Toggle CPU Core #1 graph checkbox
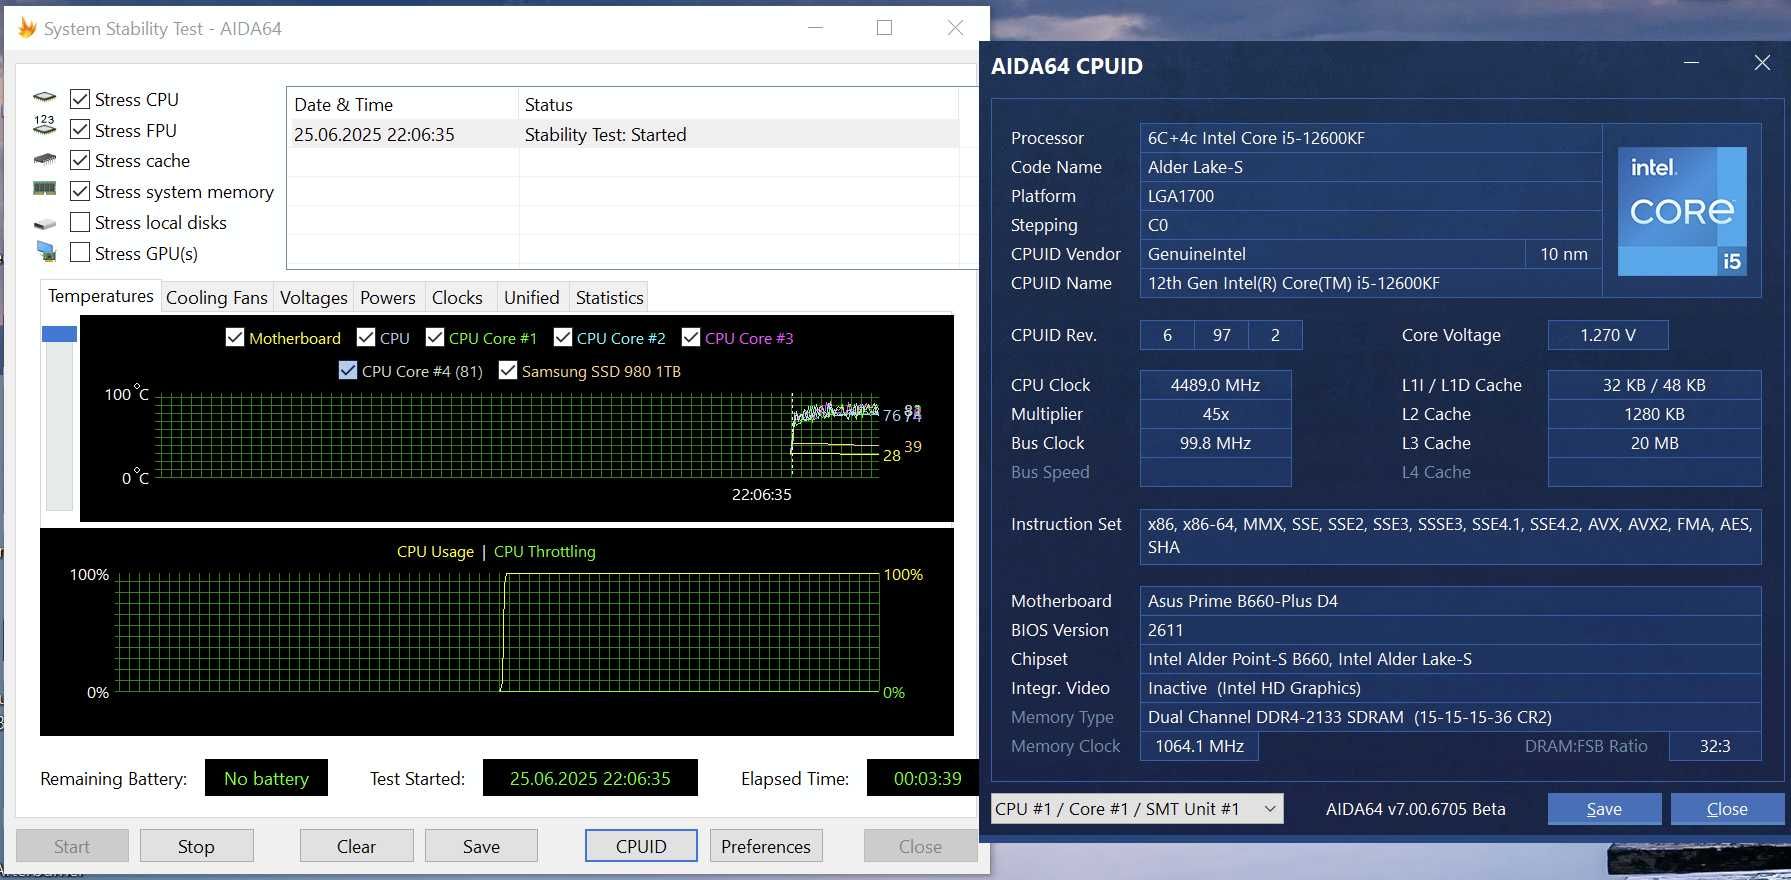Screen dimensions: 1791x880 click(434, 338)
